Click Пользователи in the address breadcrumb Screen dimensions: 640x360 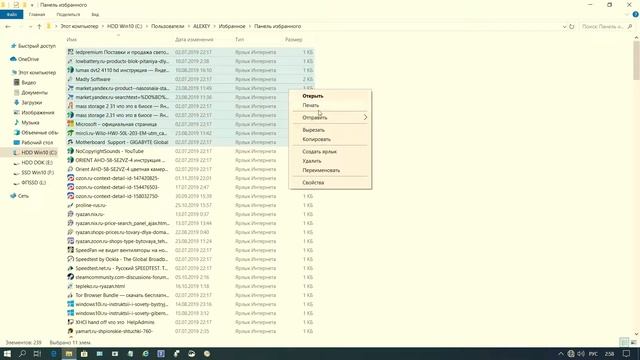167,27
